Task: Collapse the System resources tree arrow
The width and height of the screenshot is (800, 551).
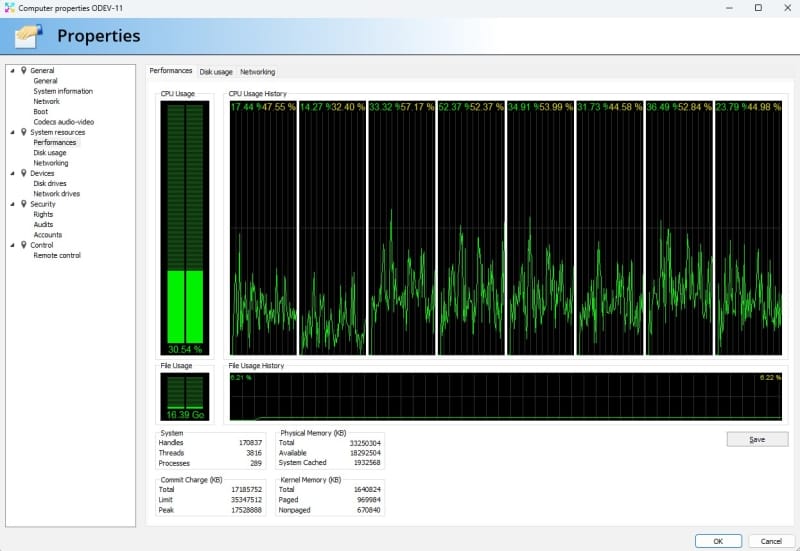Action: click(12, 132)
